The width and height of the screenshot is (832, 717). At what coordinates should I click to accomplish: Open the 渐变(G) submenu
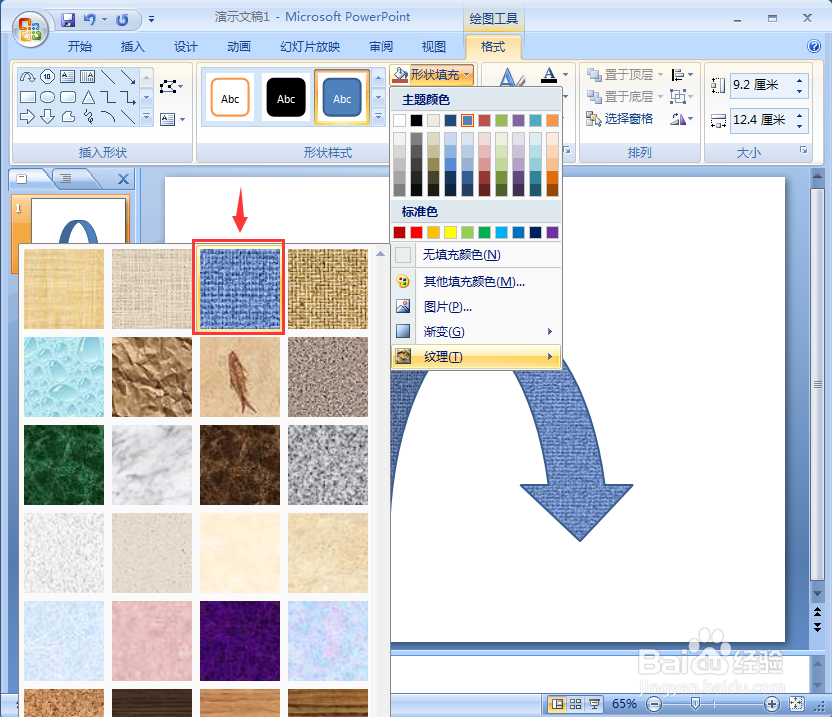[476, 332]
